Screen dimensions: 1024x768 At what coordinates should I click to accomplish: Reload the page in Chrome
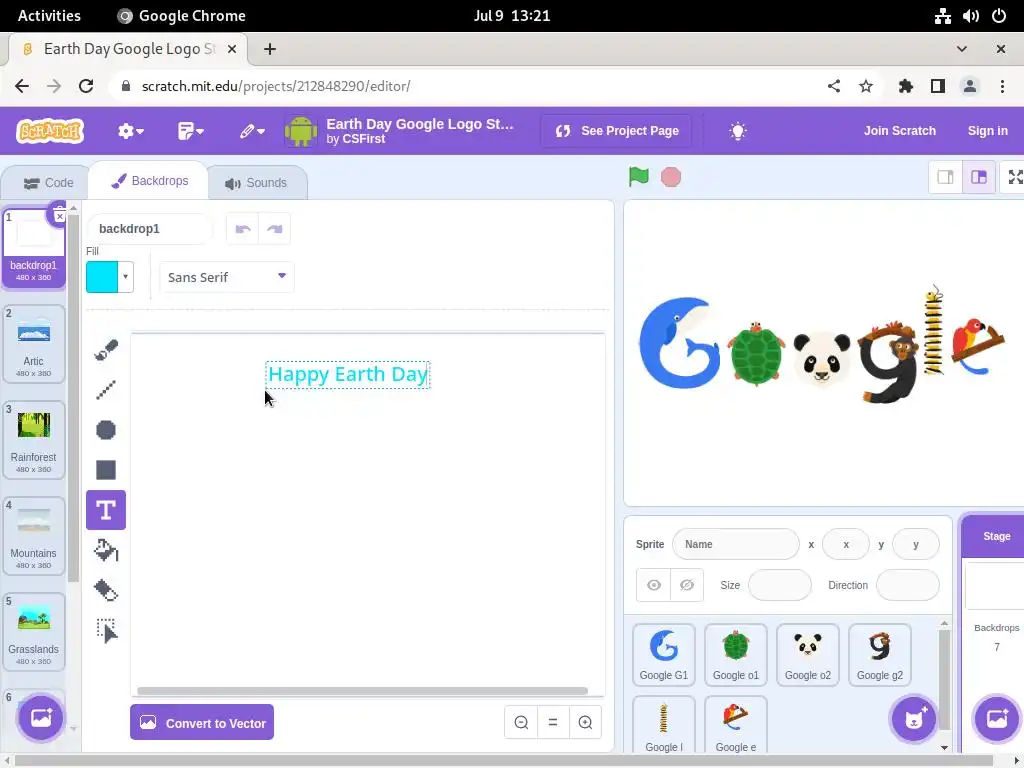point(86,86)
